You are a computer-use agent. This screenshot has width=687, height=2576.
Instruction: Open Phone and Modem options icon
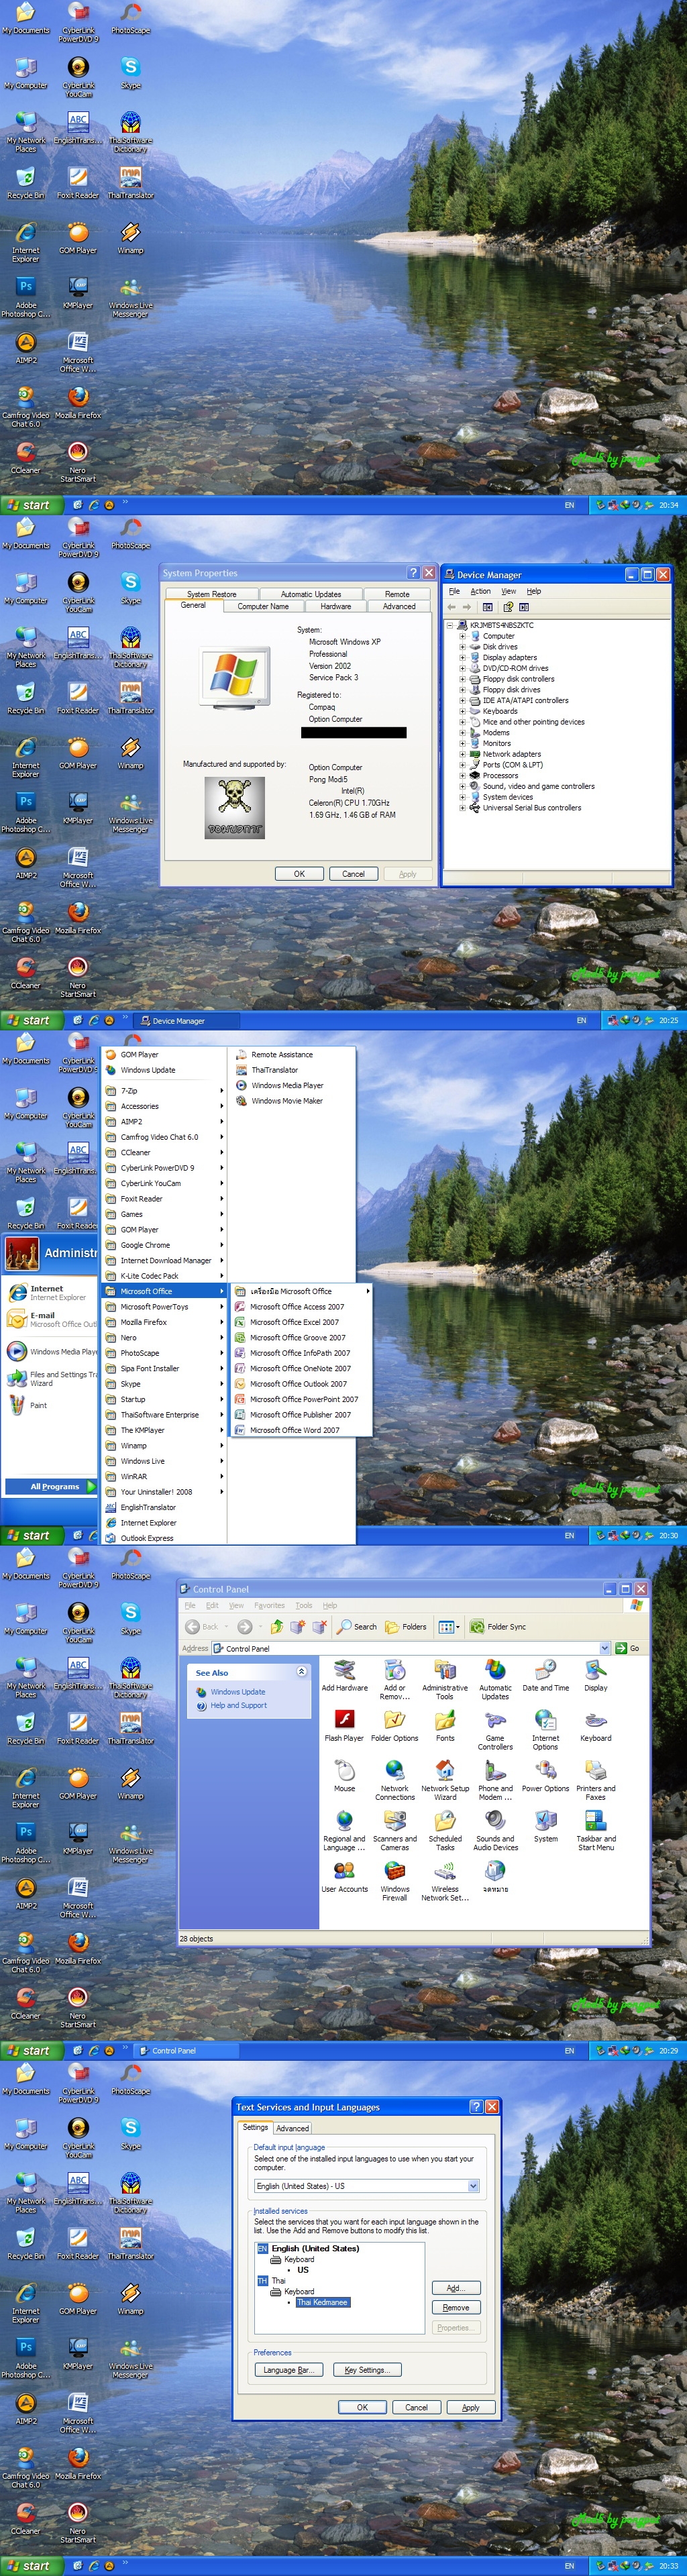(495, 1780)
